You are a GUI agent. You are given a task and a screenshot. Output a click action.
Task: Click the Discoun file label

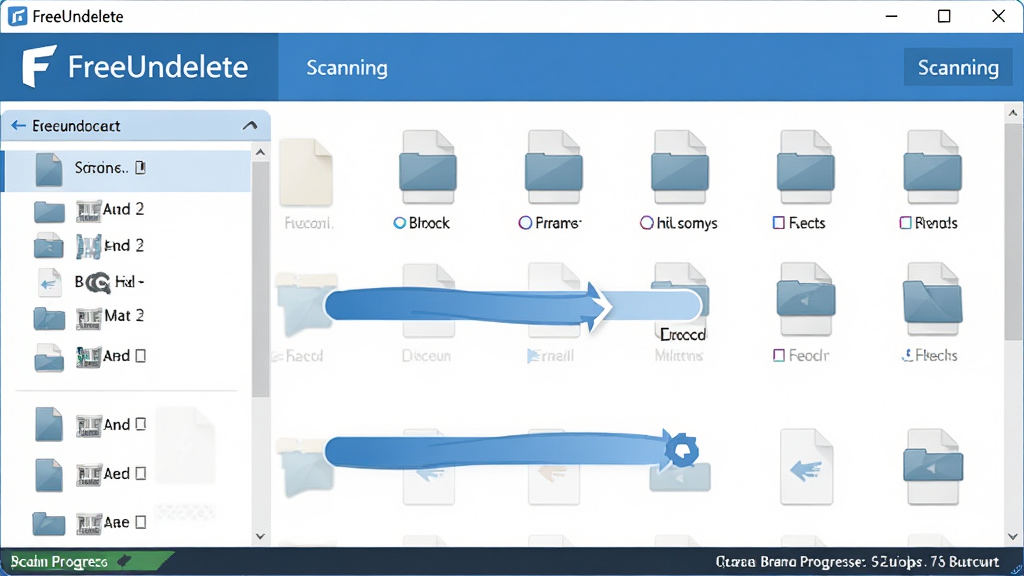click(x=426, y=356)
